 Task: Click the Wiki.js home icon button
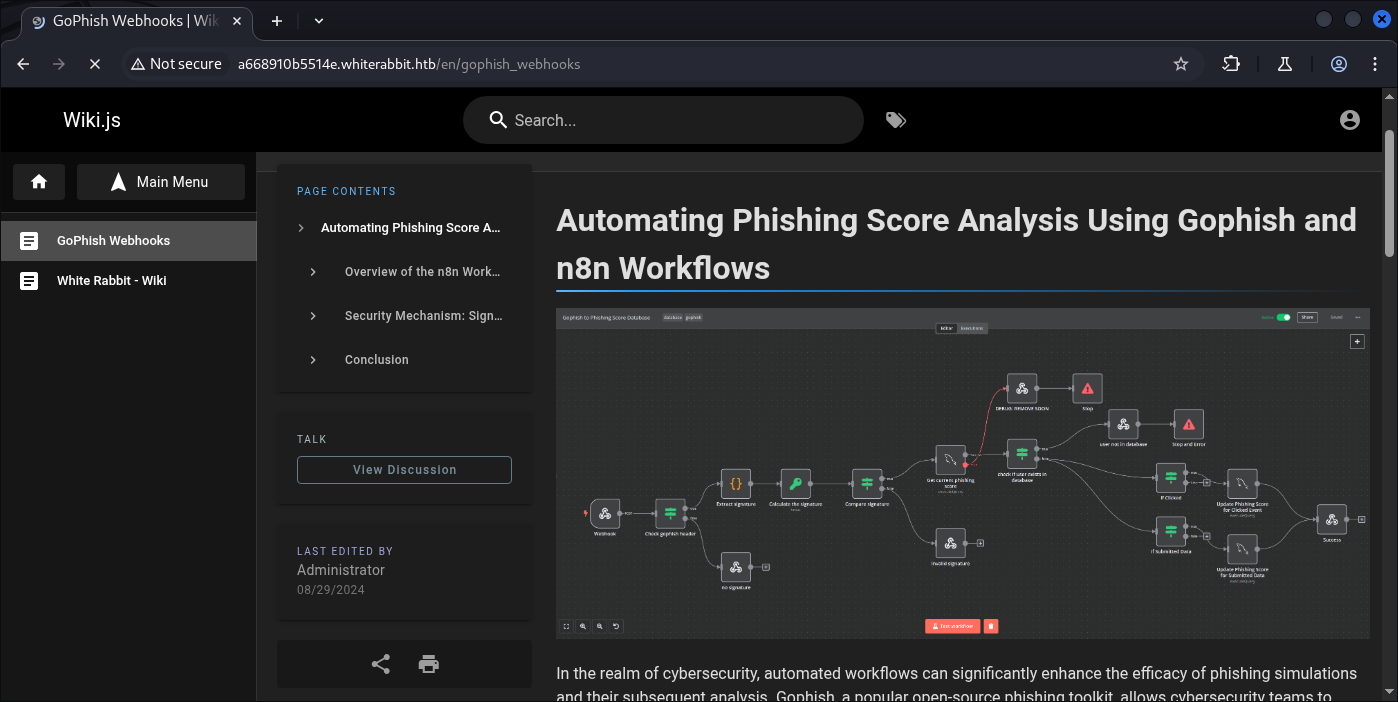(x=39, y=182)
